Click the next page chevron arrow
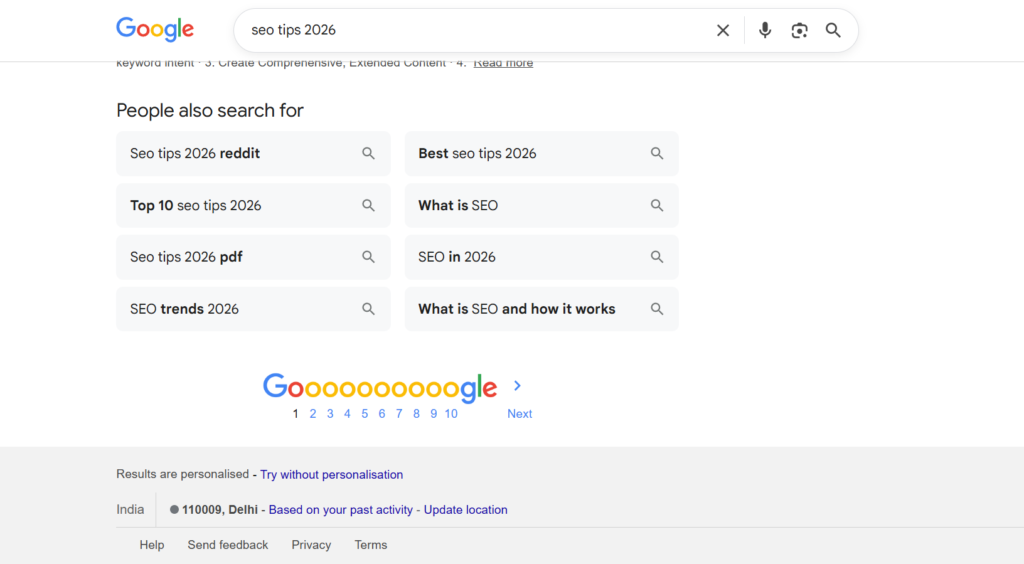This screenshot has height=564, width=1024. pyautogui.click(x=517, y=386)
